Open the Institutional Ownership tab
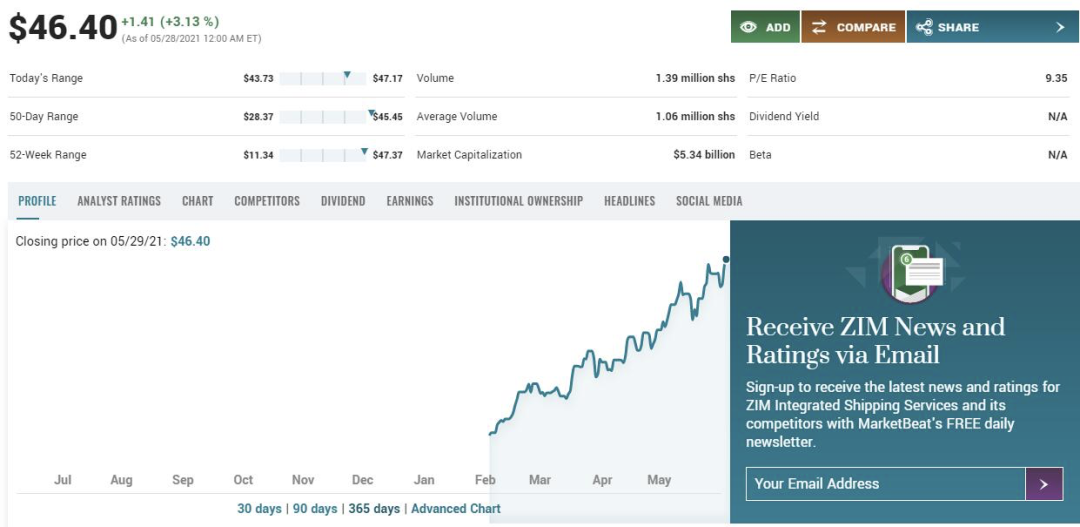 (518, 201)
